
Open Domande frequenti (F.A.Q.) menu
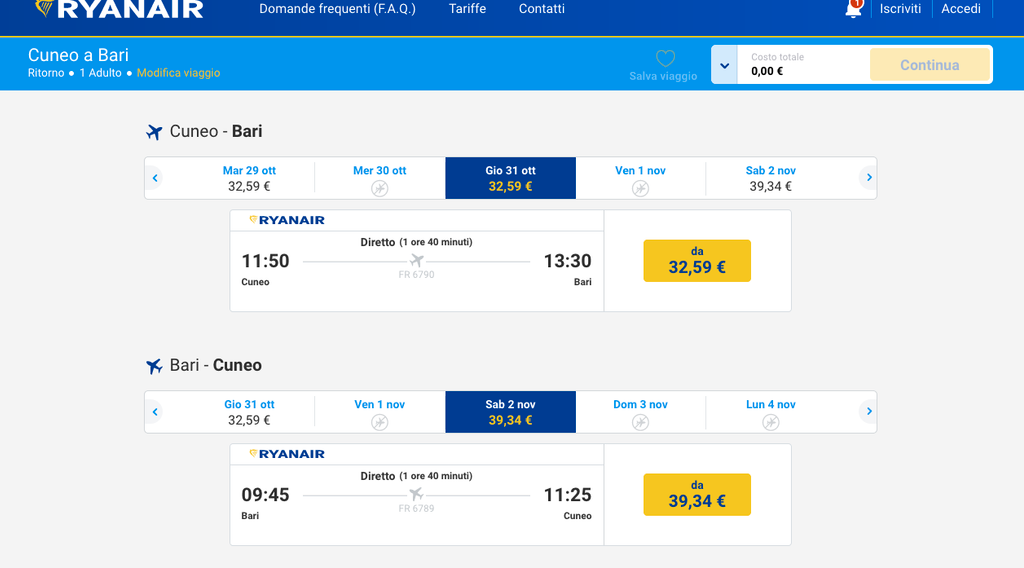pyautogui.click(x=337, y=9)
